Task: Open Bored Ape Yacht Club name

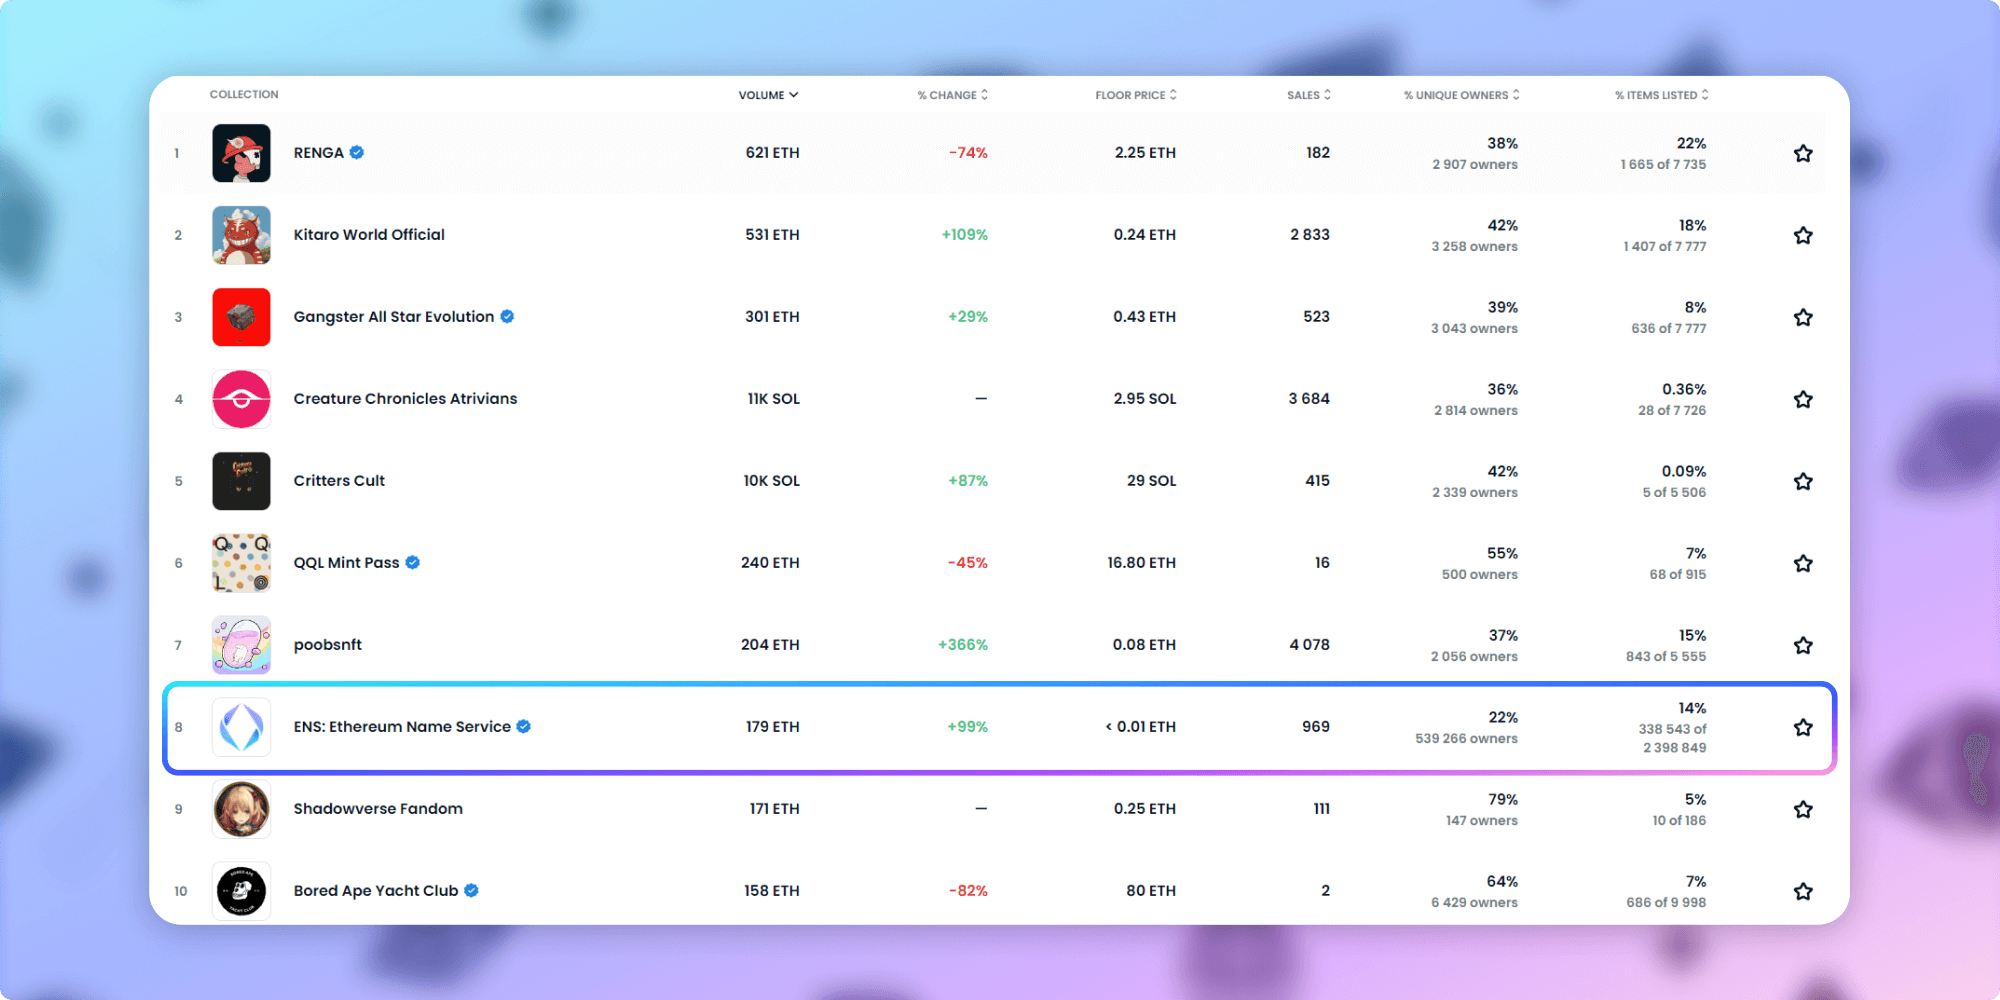Action: coord(376,891)
